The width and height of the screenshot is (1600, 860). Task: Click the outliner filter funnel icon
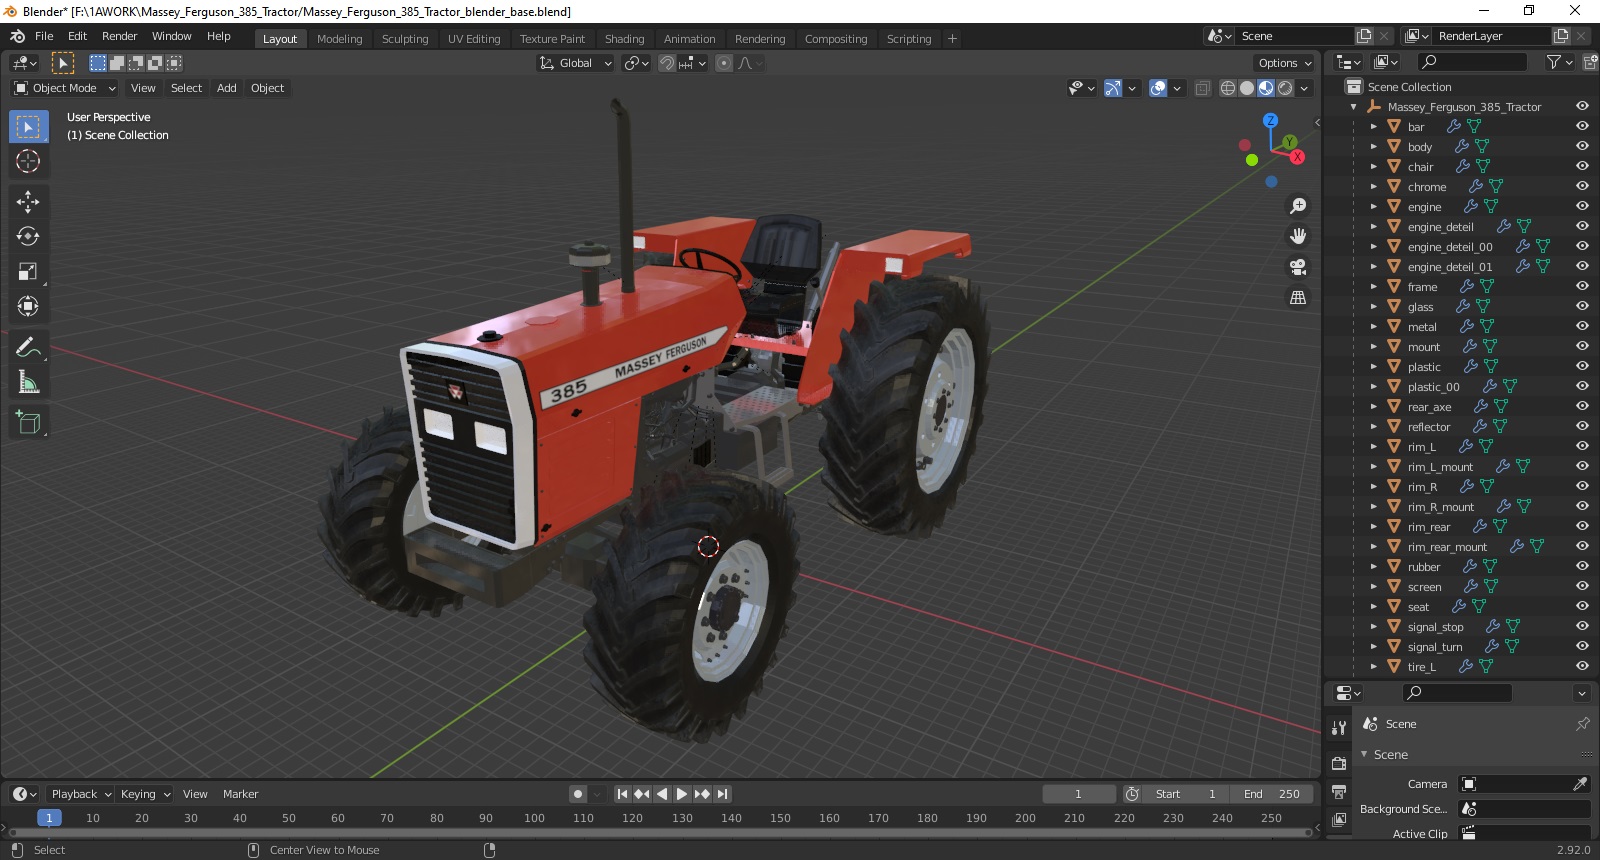pos(1553,62)
